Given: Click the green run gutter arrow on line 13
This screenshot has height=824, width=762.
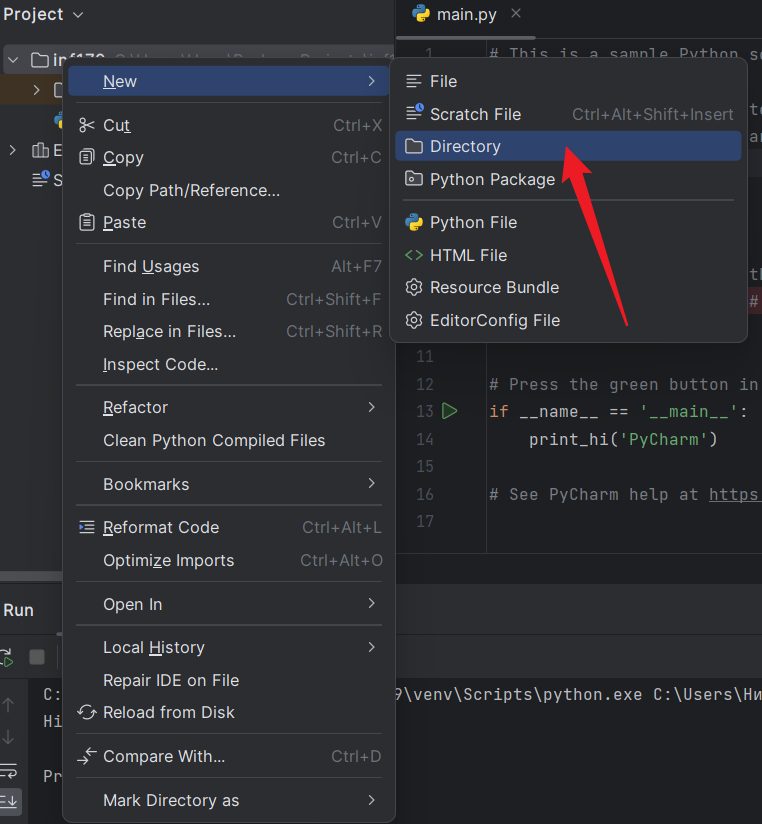Looking at the screenshot, I should pyautogui.click(x=449, y=411).
